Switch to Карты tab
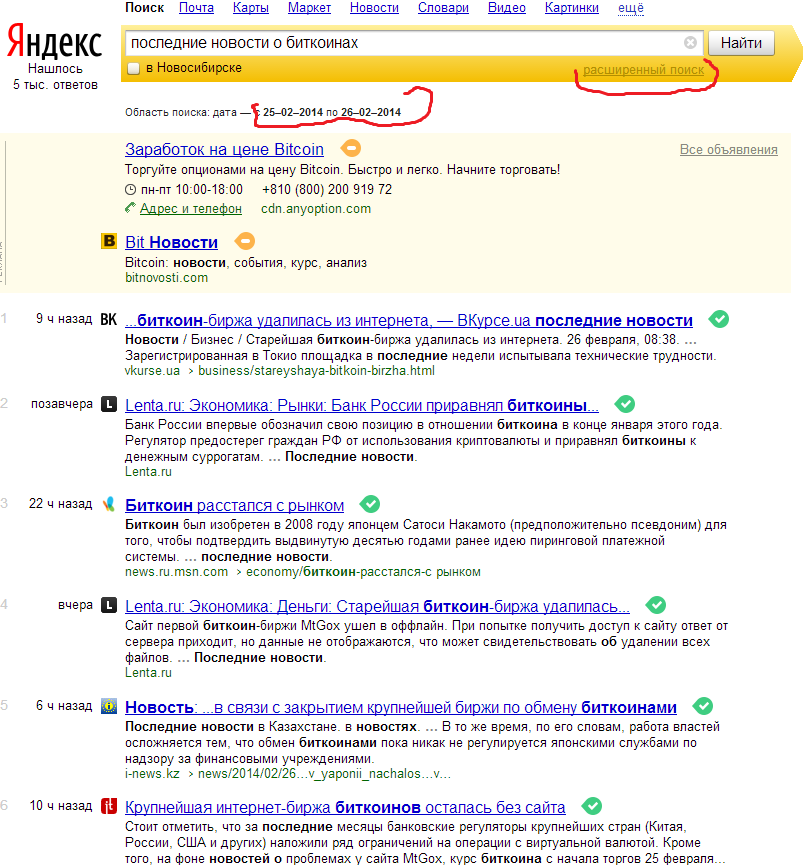 (250, 8)
